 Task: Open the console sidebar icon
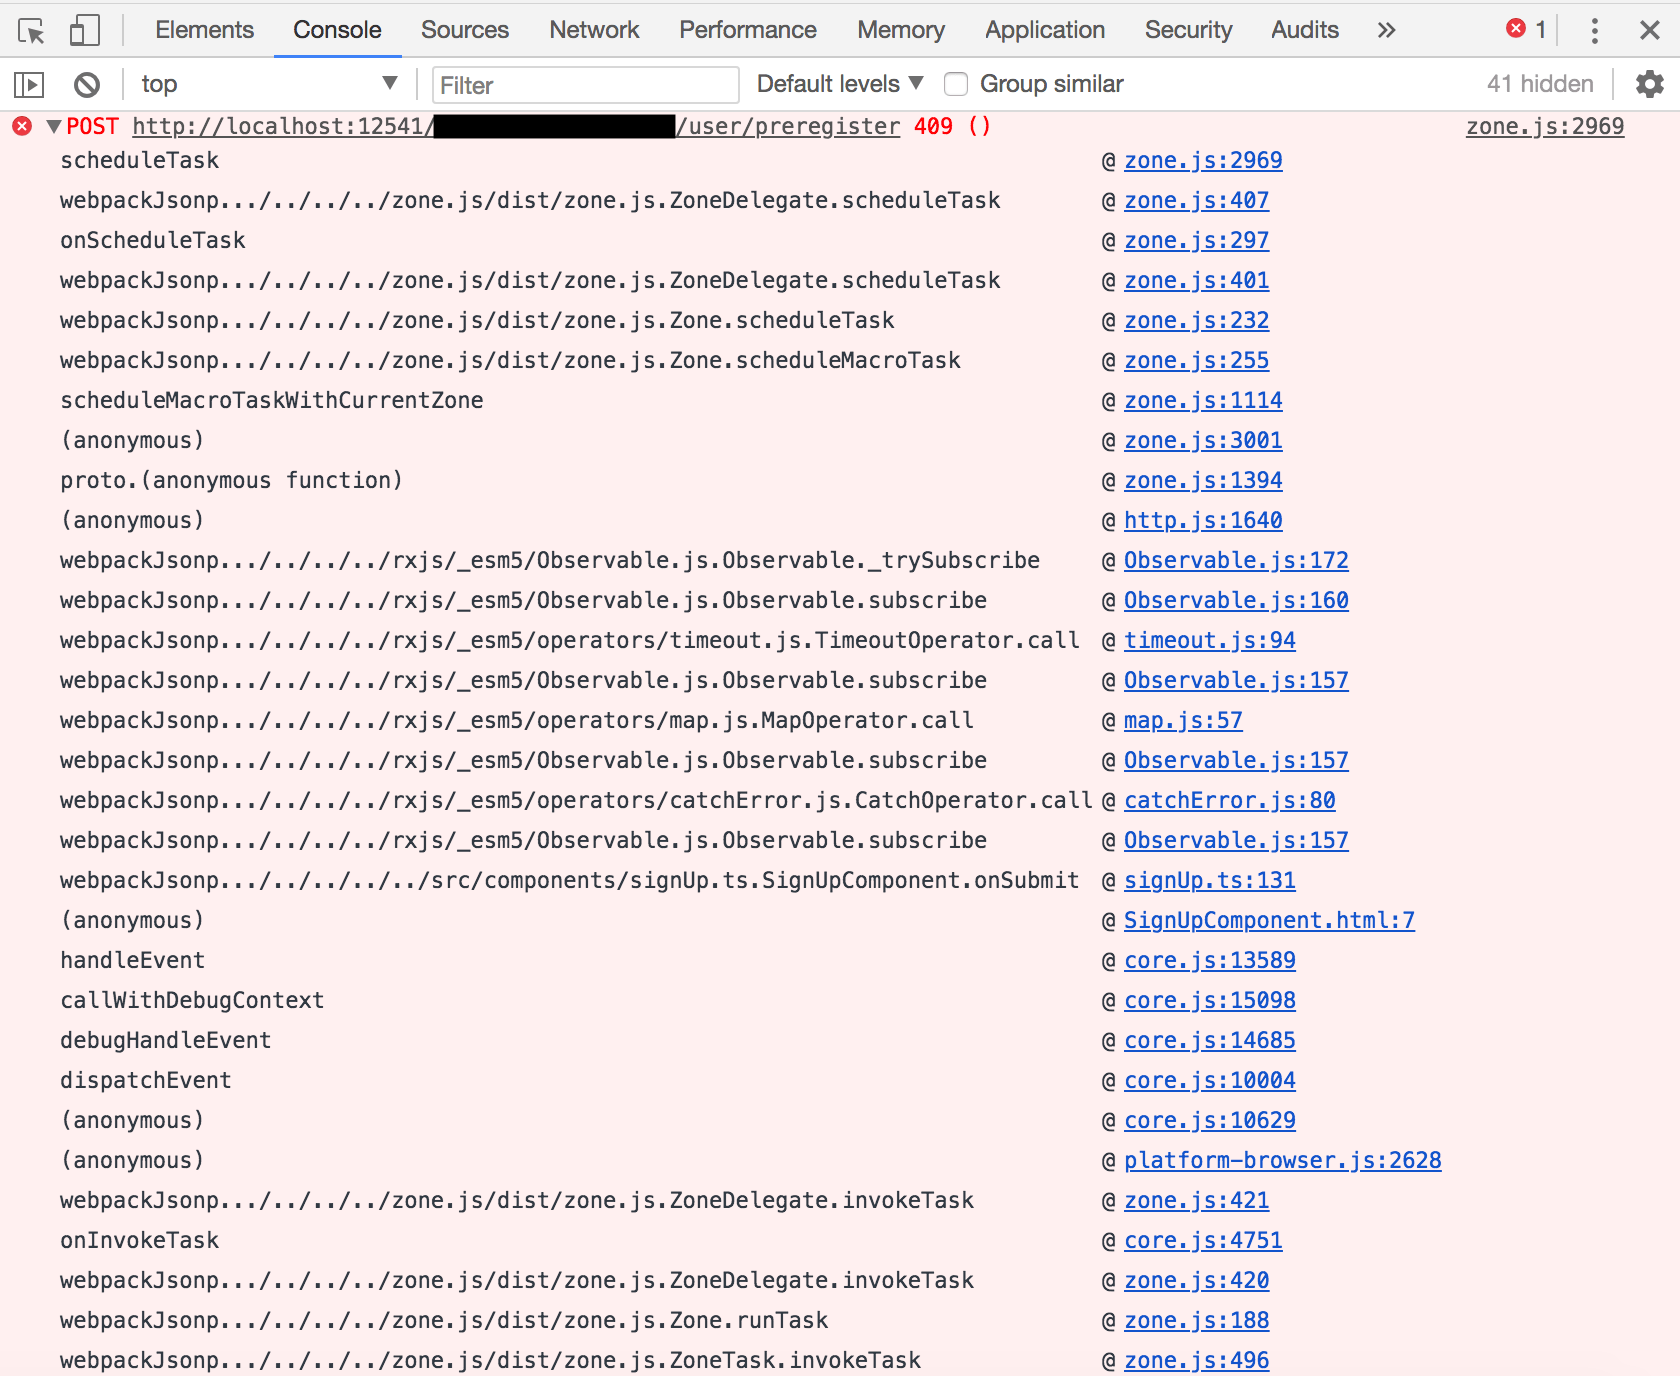click(29, 84)
